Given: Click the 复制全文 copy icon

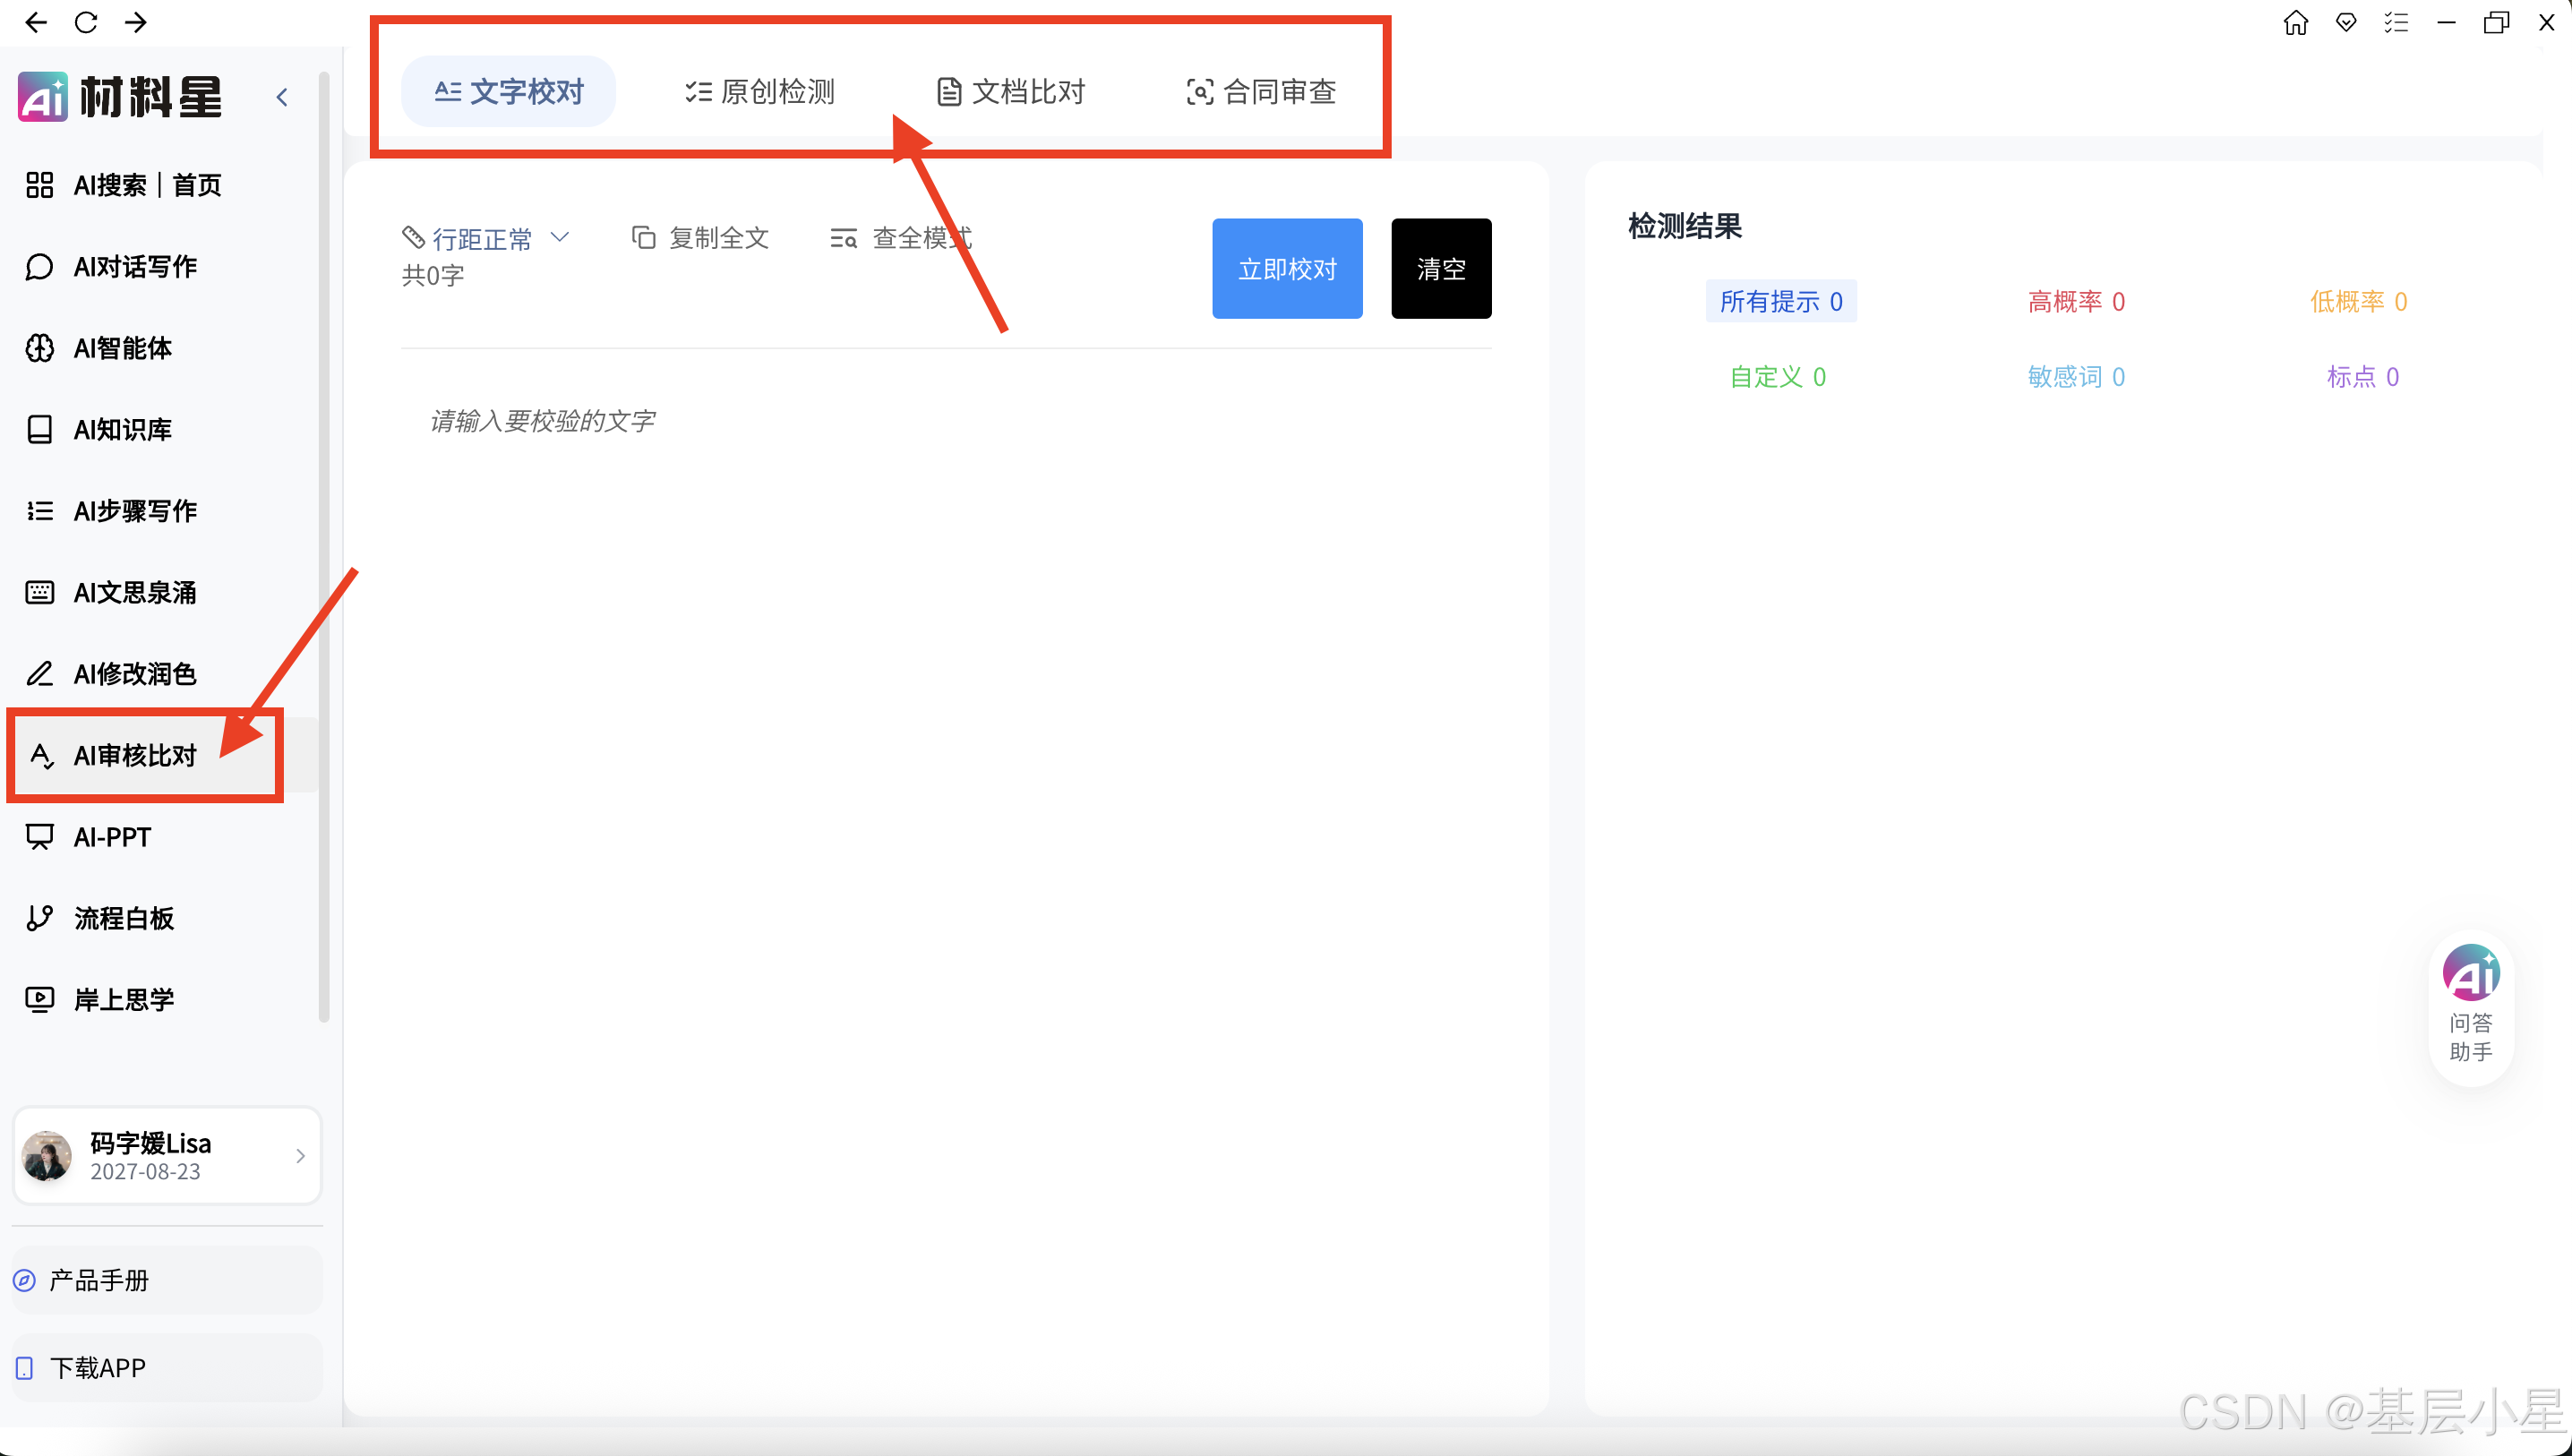Looking at the screenshot, I should pos(644,238).
